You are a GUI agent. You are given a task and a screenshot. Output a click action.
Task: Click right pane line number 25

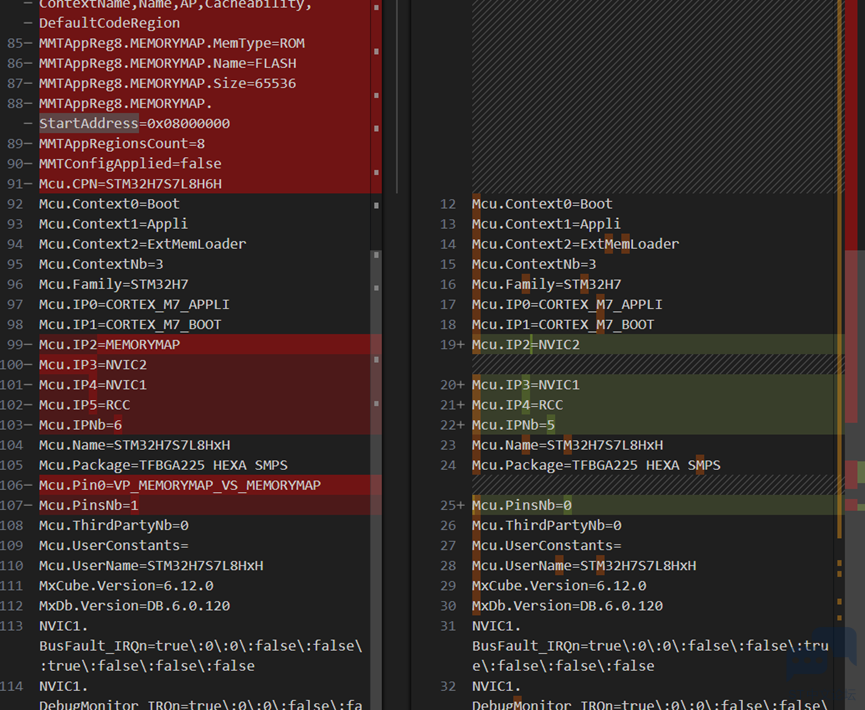[448, 505]
